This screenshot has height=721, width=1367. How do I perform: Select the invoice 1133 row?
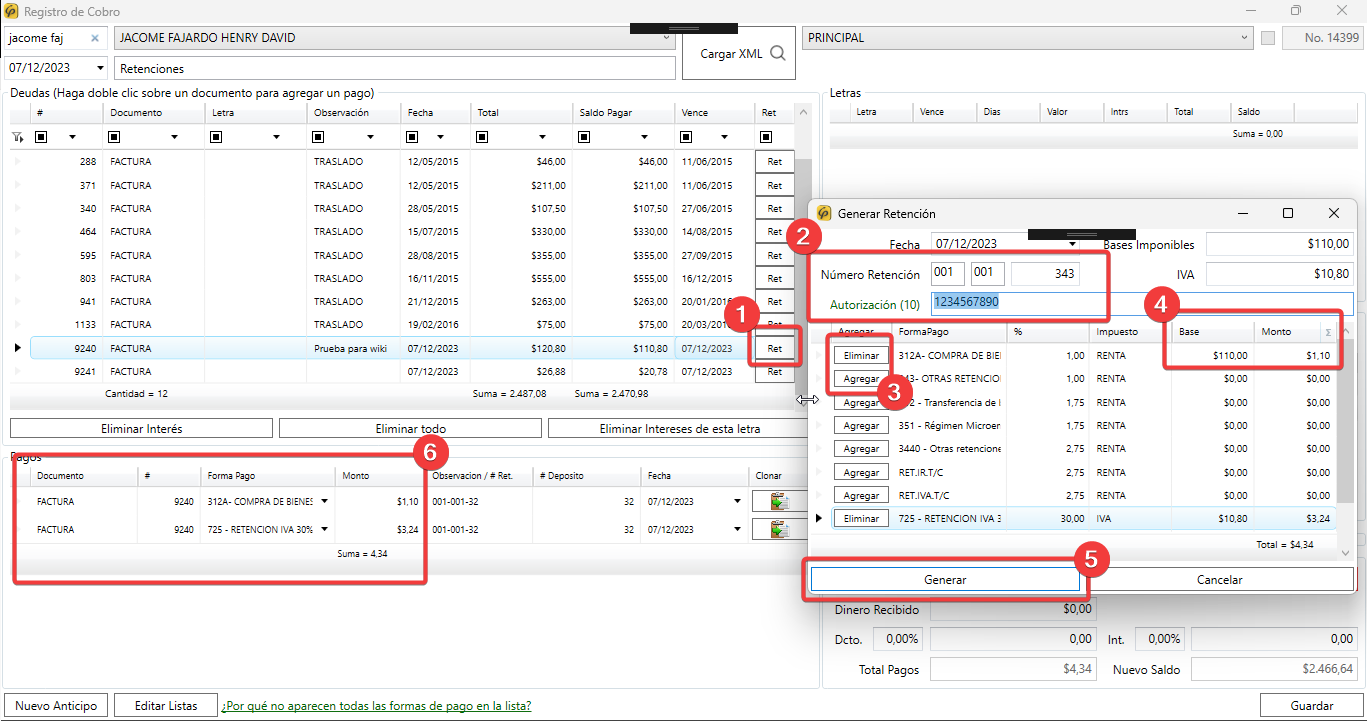click(x=403, y=324)
